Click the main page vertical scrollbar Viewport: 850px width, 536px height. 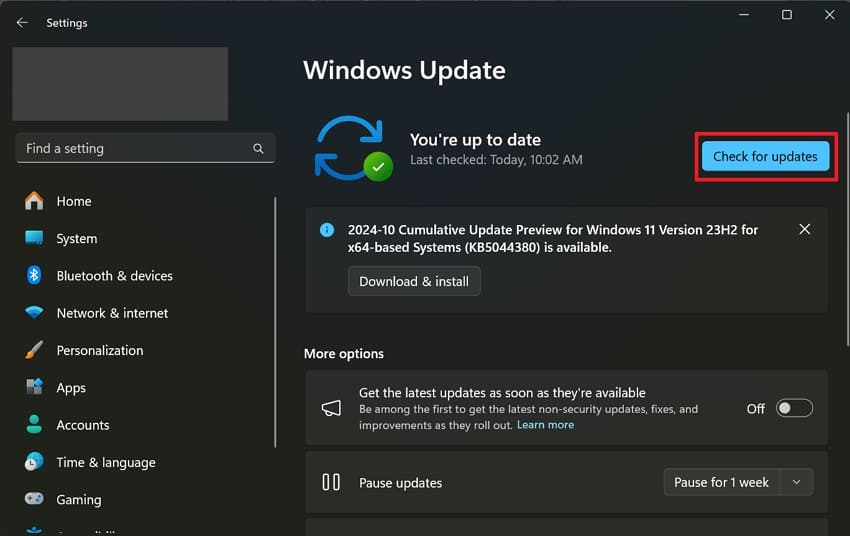tap(847, 229)
